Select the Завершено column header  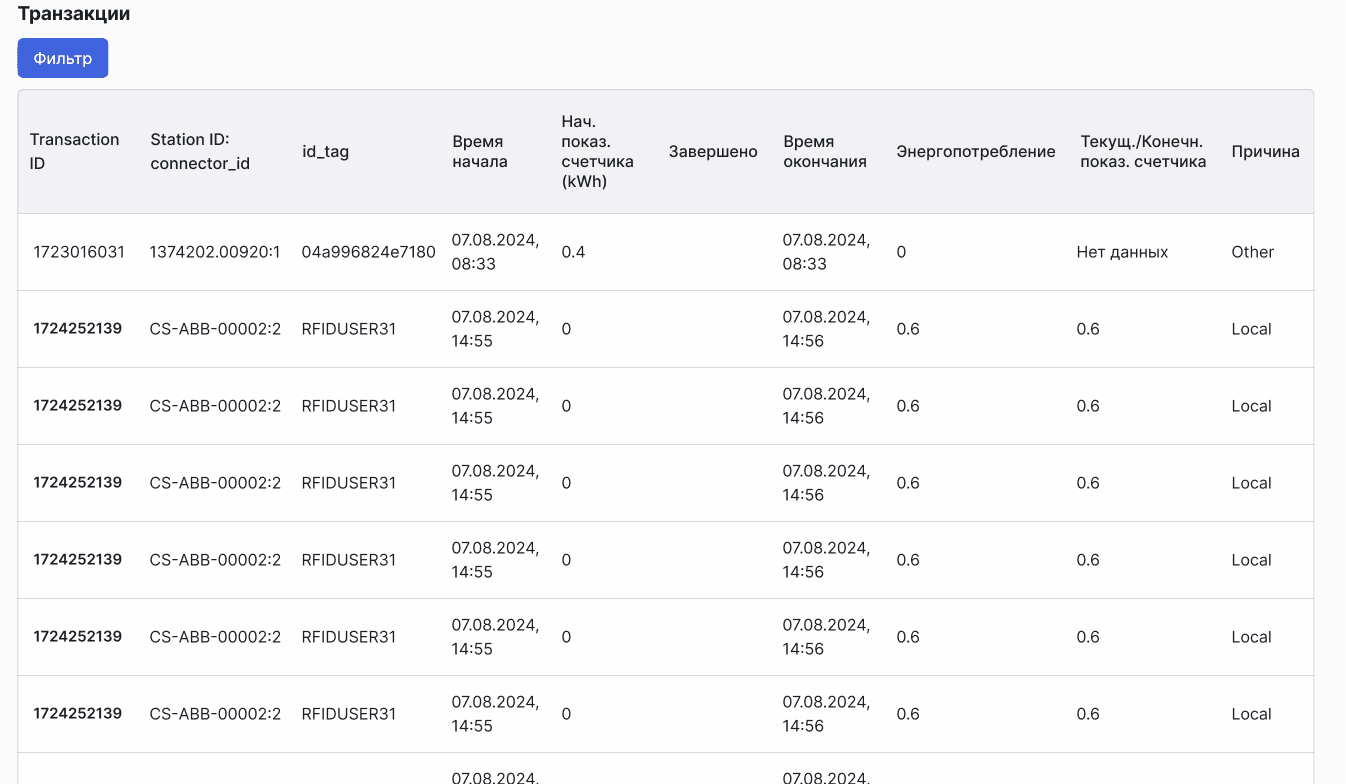pos(713,152)
